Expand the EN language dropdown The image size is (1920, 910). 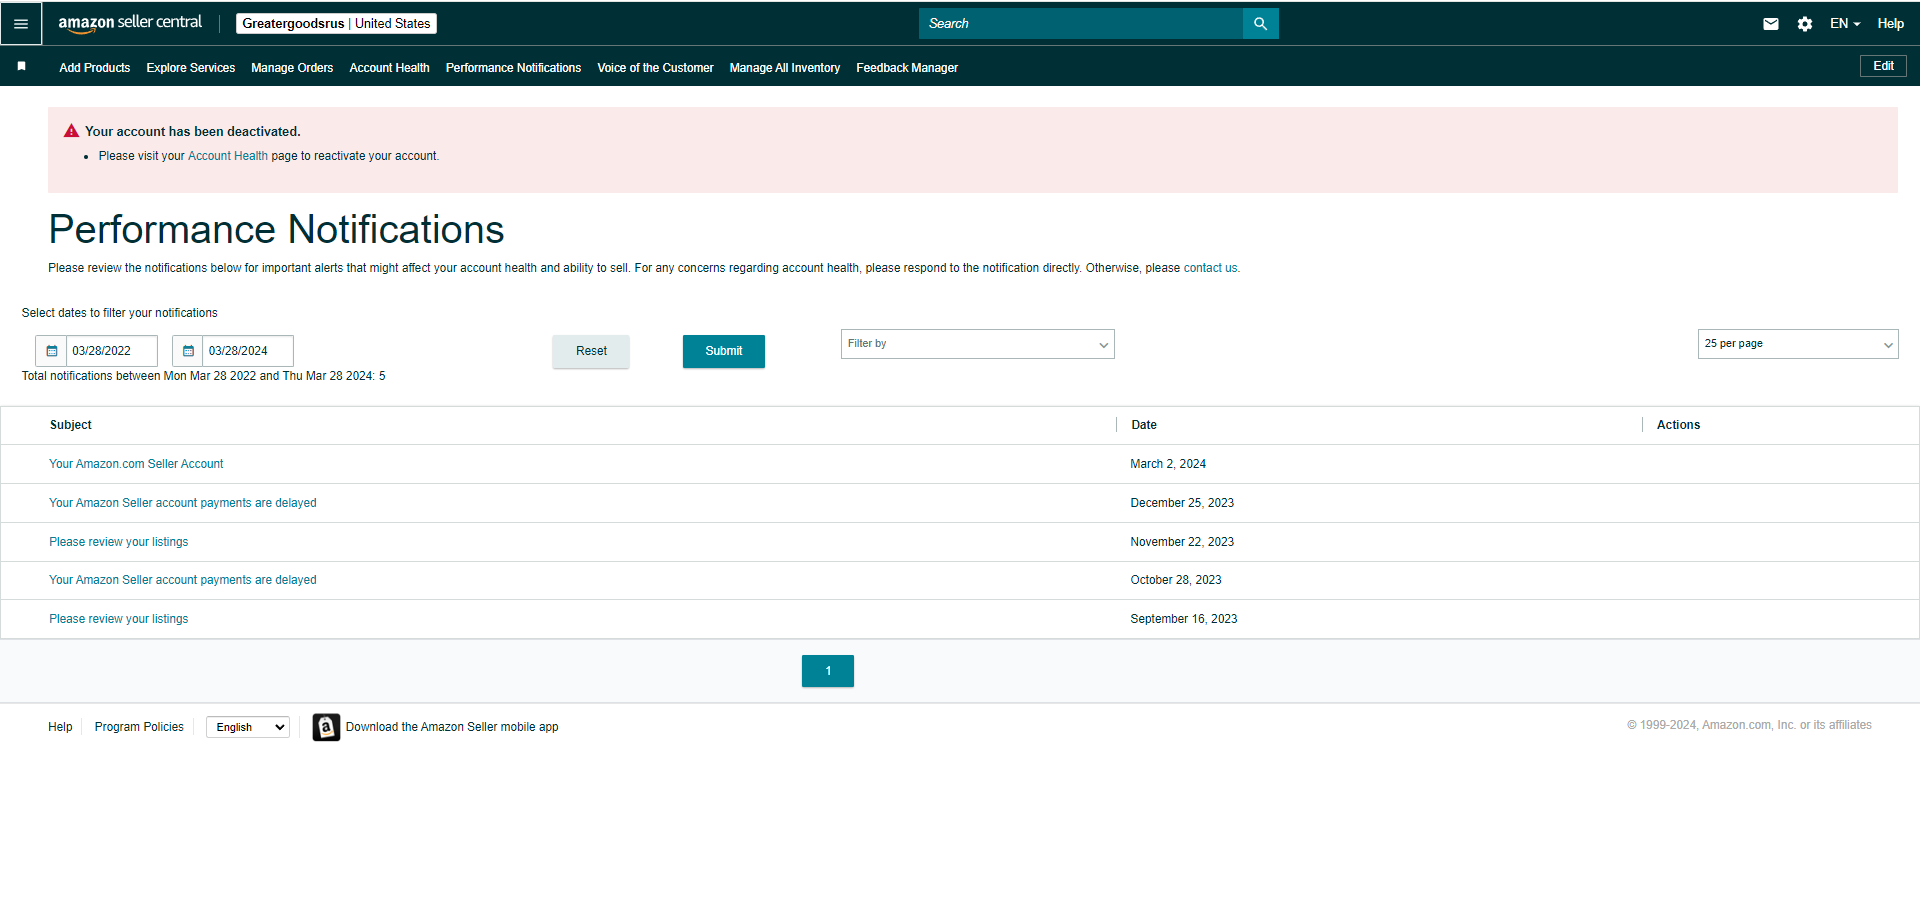click(x=1845, y=23)
